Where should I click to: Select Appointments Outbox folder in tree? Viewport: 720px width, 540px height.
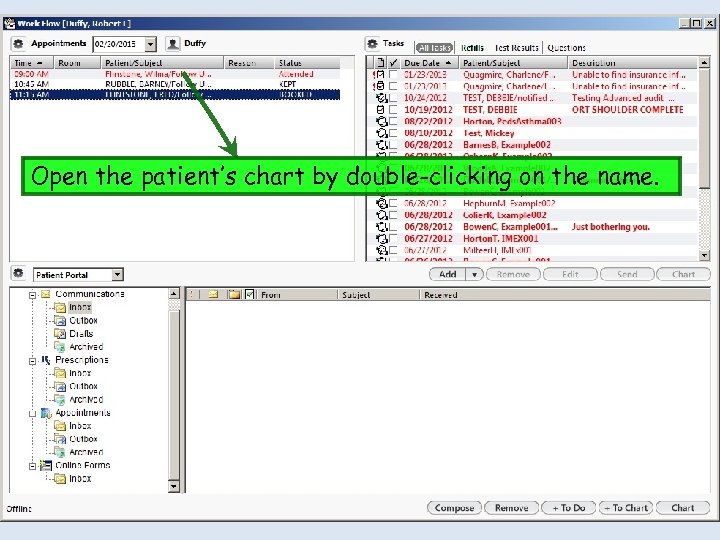pos(76,439)
